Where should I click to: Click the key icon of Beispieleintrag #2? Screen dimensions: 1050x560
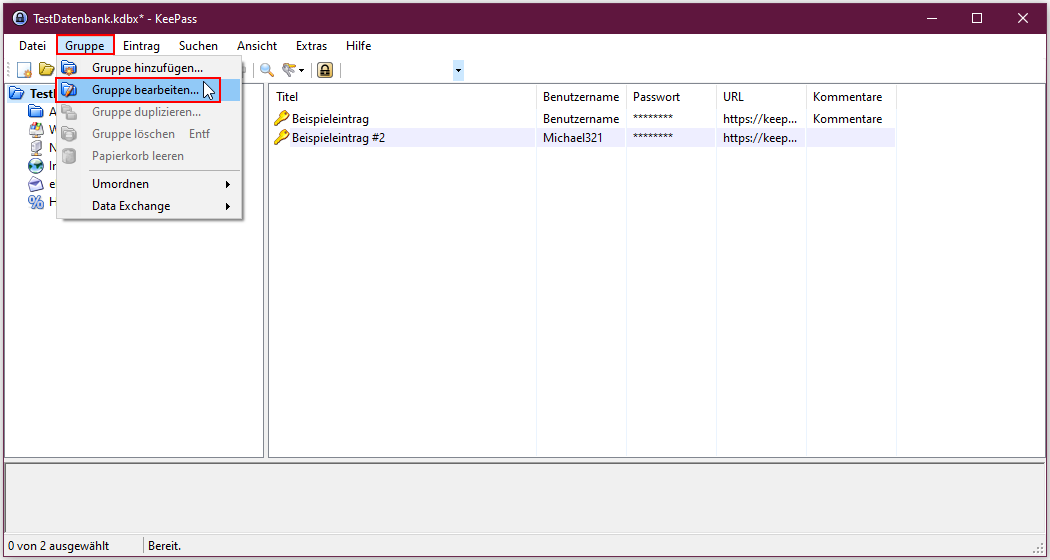(282, 137)
